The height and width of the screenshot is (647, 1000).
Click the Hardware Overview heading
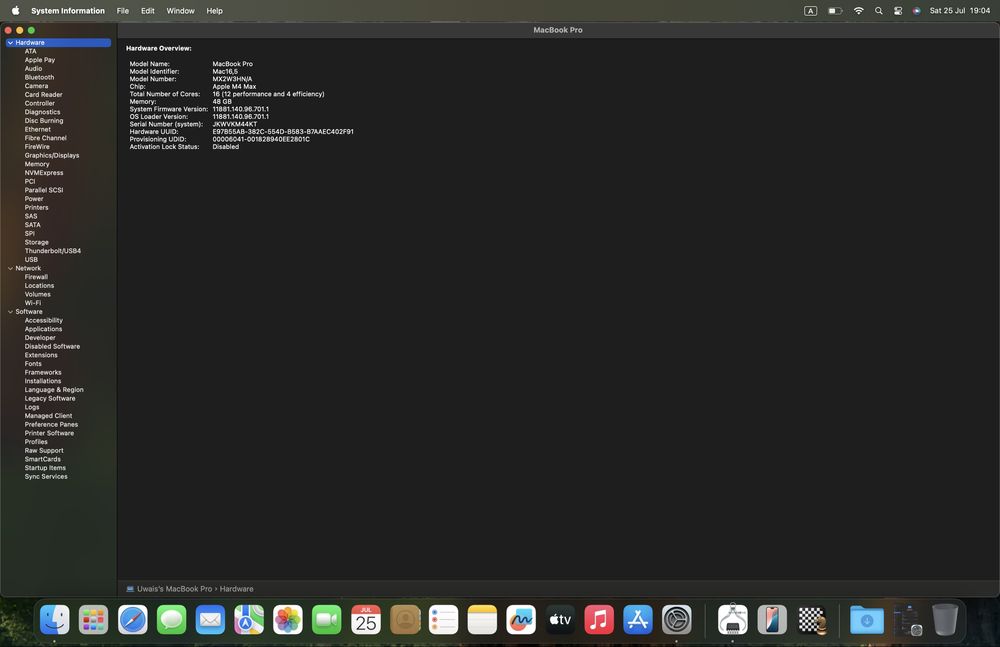[x=159, y=48]
